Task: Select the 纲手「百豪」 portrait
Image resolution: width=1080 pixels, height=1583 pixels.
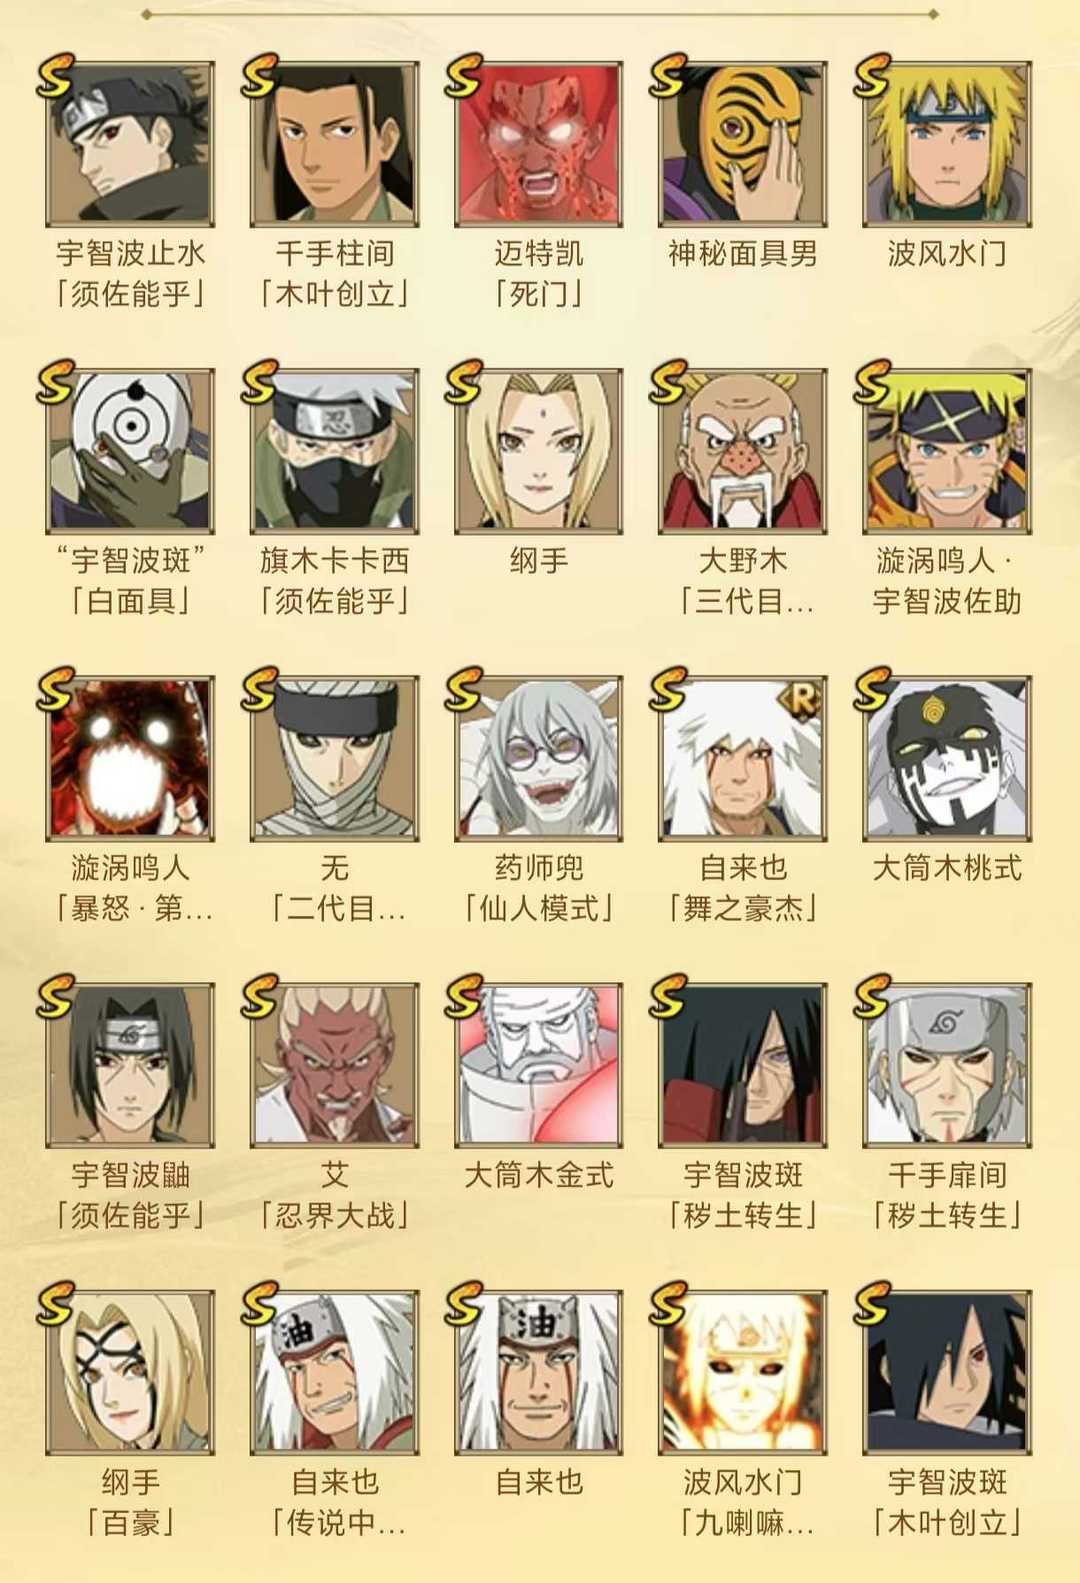Action: pos(130,1372)
